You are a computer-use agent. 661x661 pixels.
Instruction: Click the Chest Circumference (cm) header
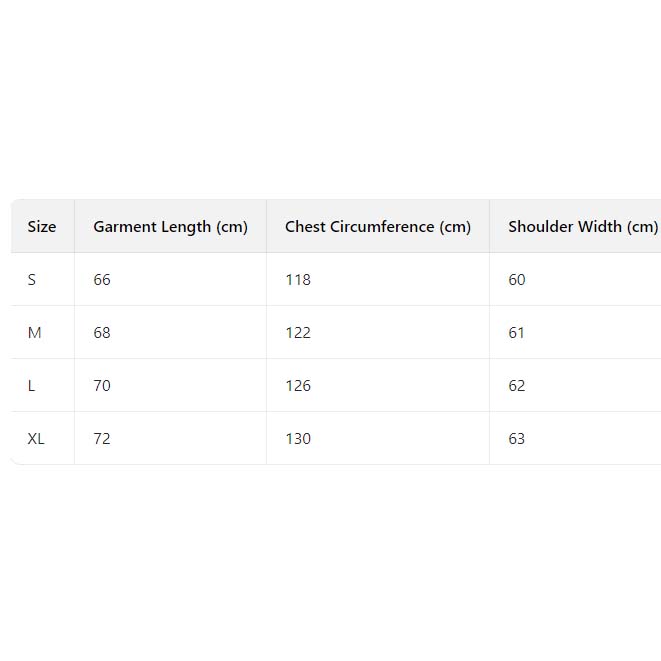click(377, 227)
